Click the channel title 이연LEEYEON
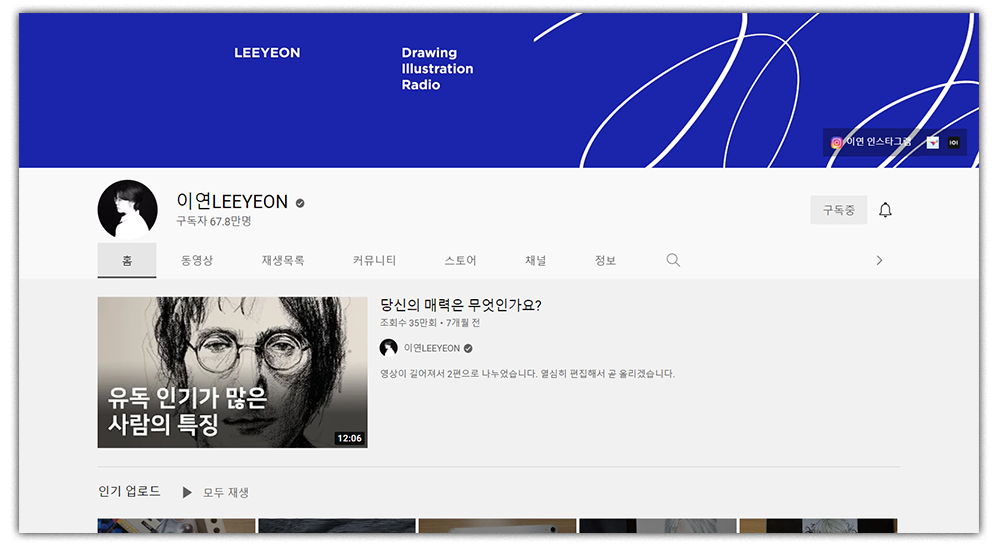Screen dimensions: 997x552 point(232,202)
